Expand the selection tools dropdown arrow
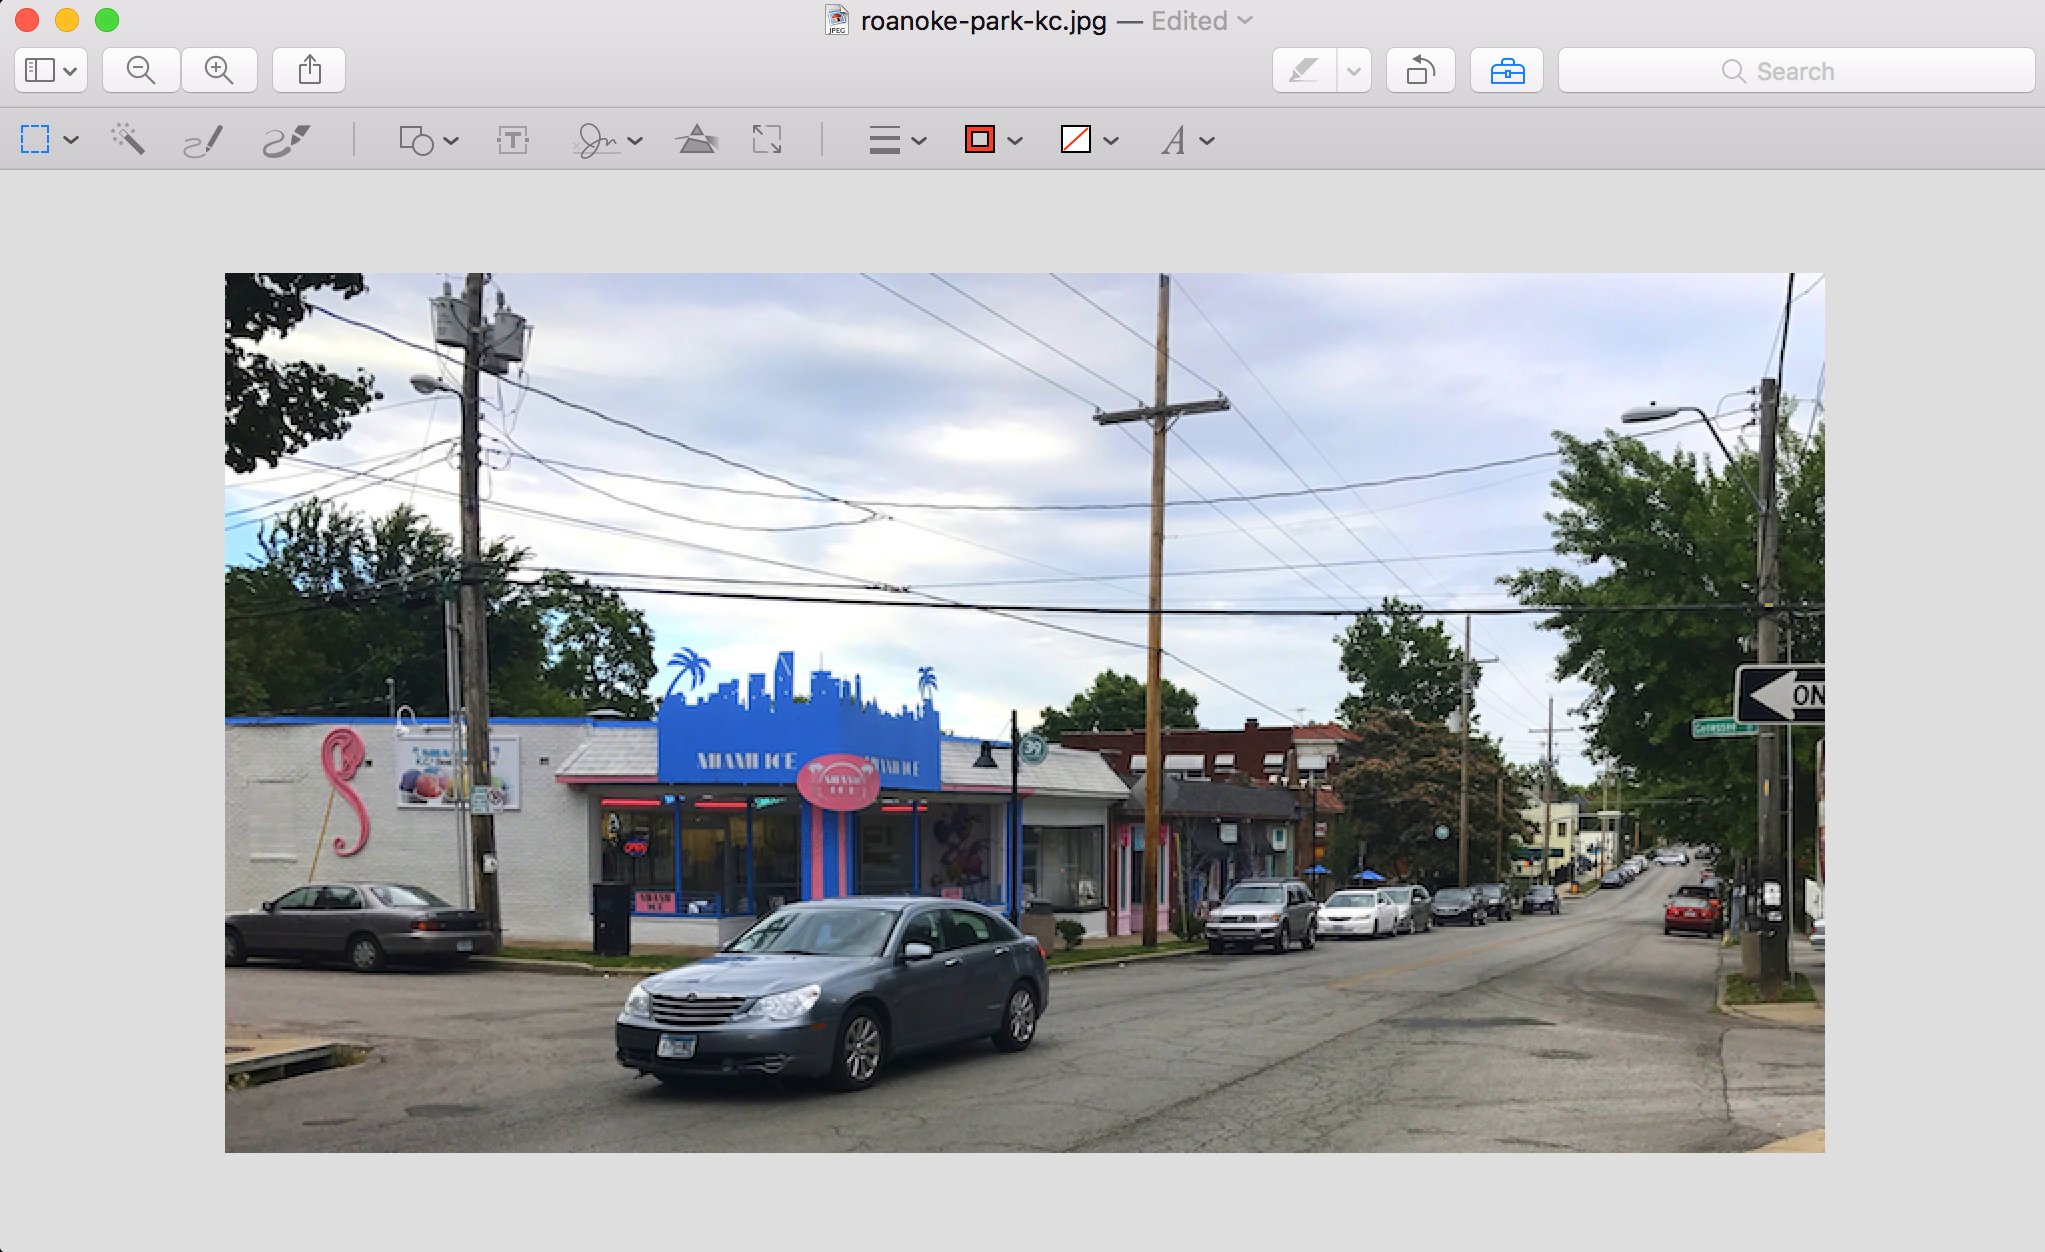 71,140
